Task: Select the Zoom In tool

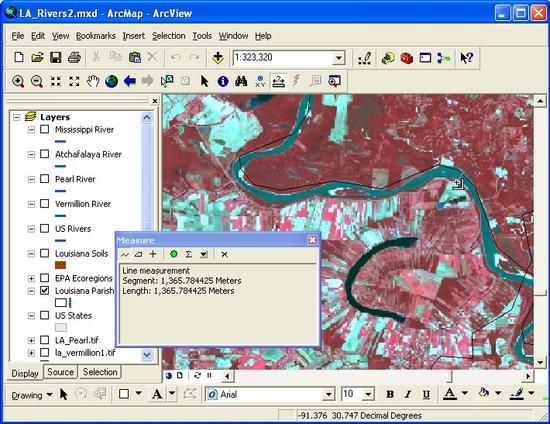Action: (18, 81)
